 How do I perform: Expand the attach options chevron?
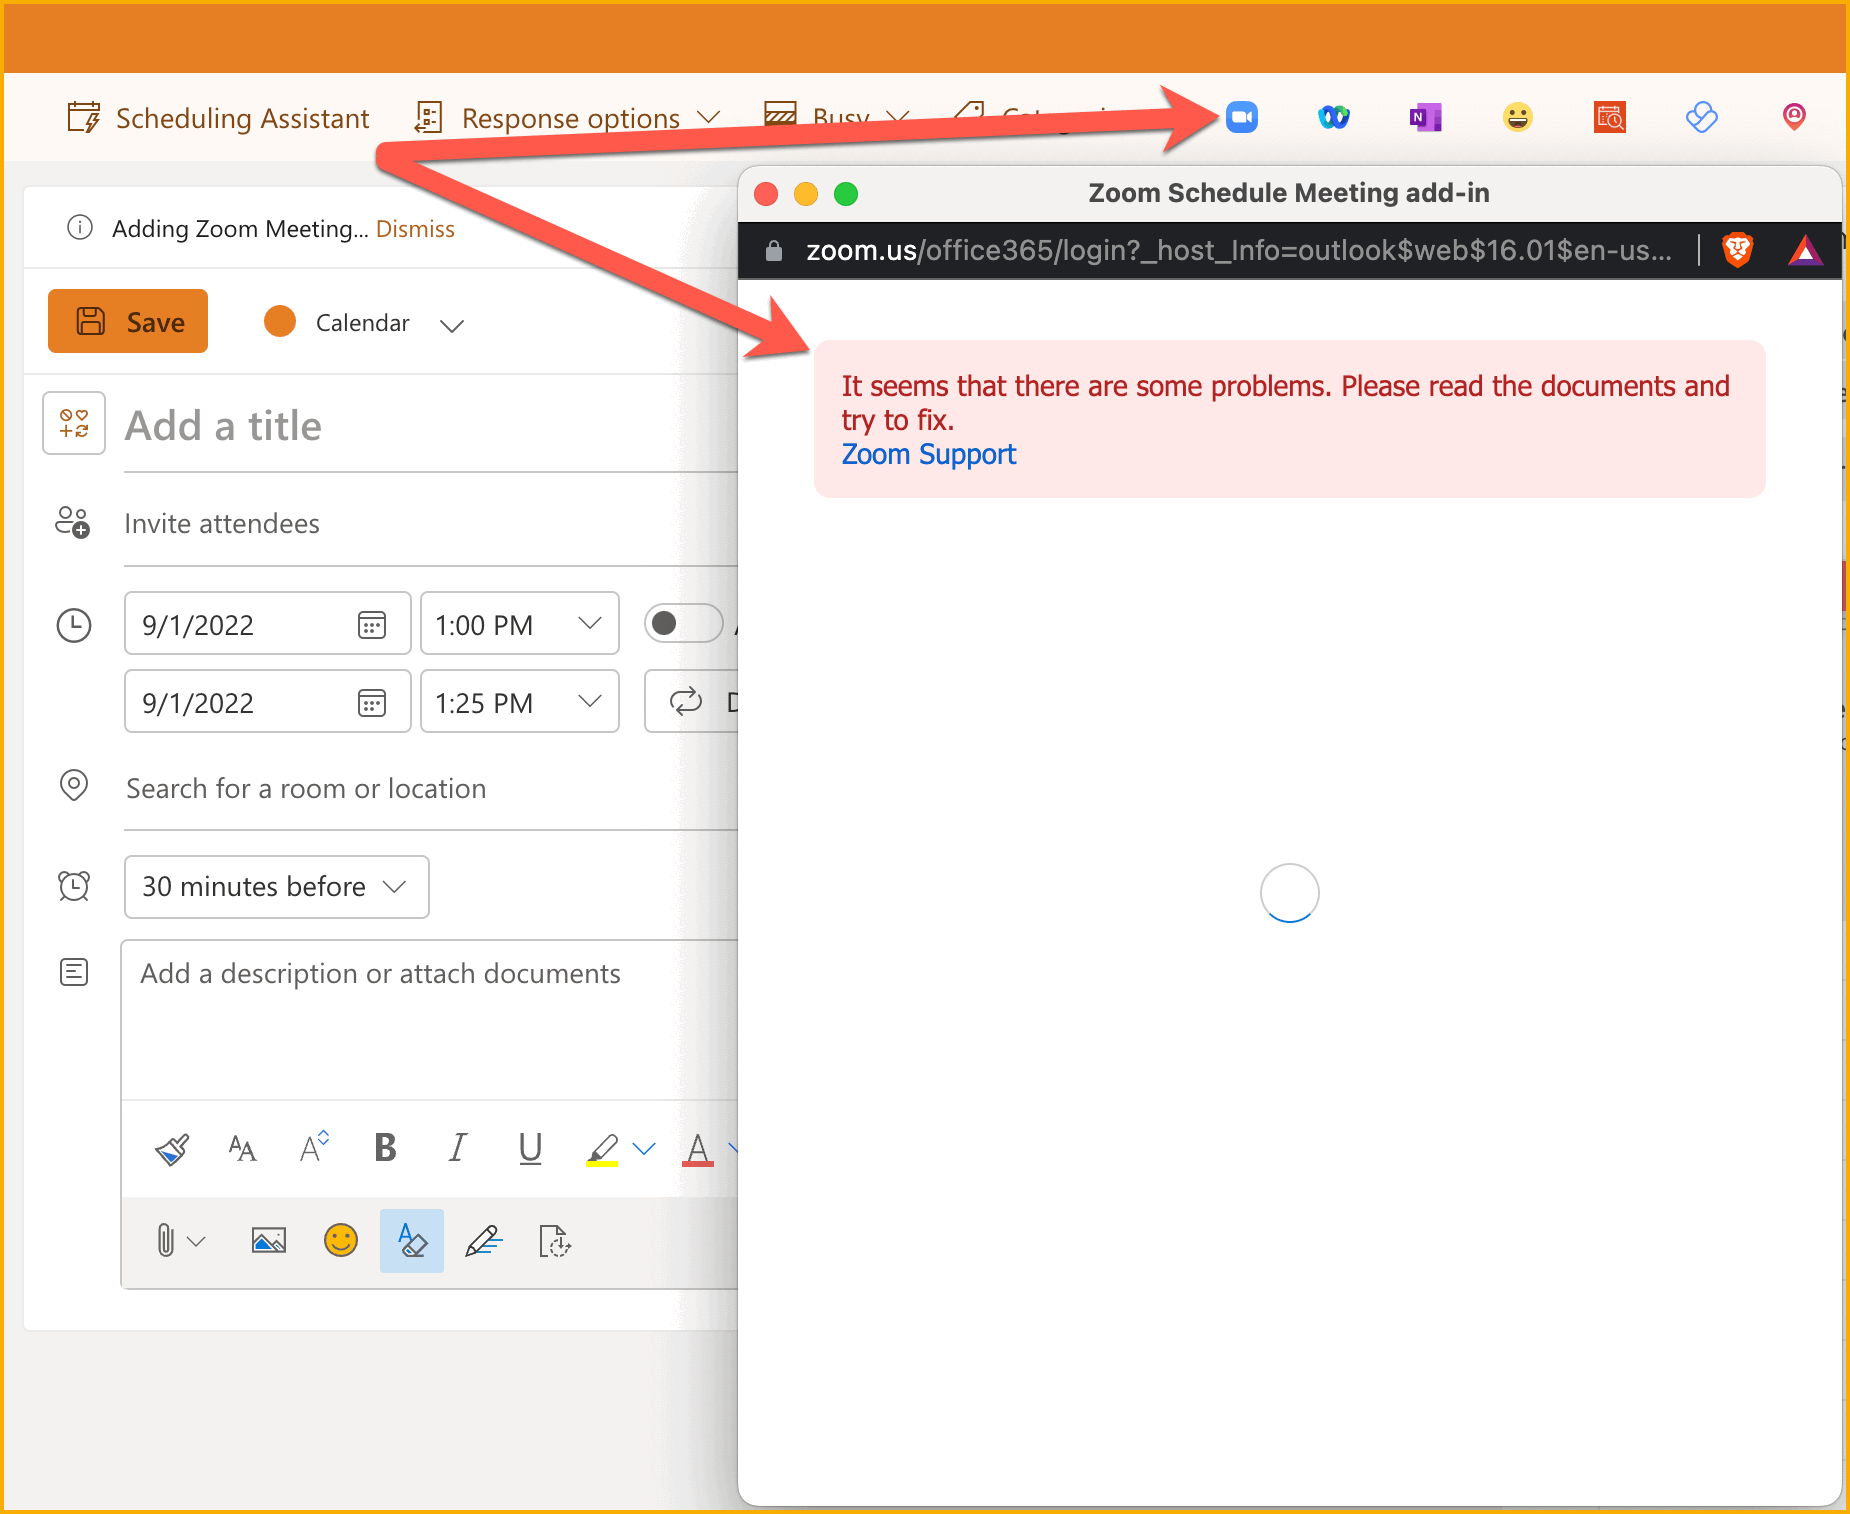tap(197, 1242)
